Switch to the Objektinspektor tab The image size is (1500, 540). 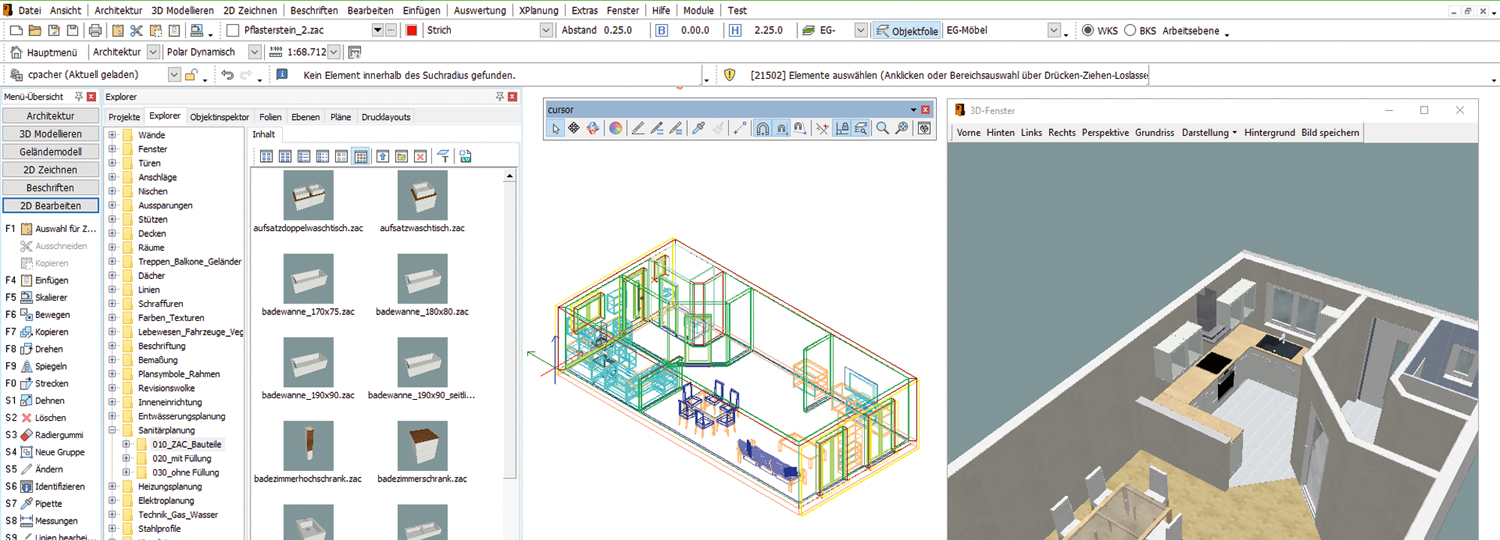coord(219,117)
